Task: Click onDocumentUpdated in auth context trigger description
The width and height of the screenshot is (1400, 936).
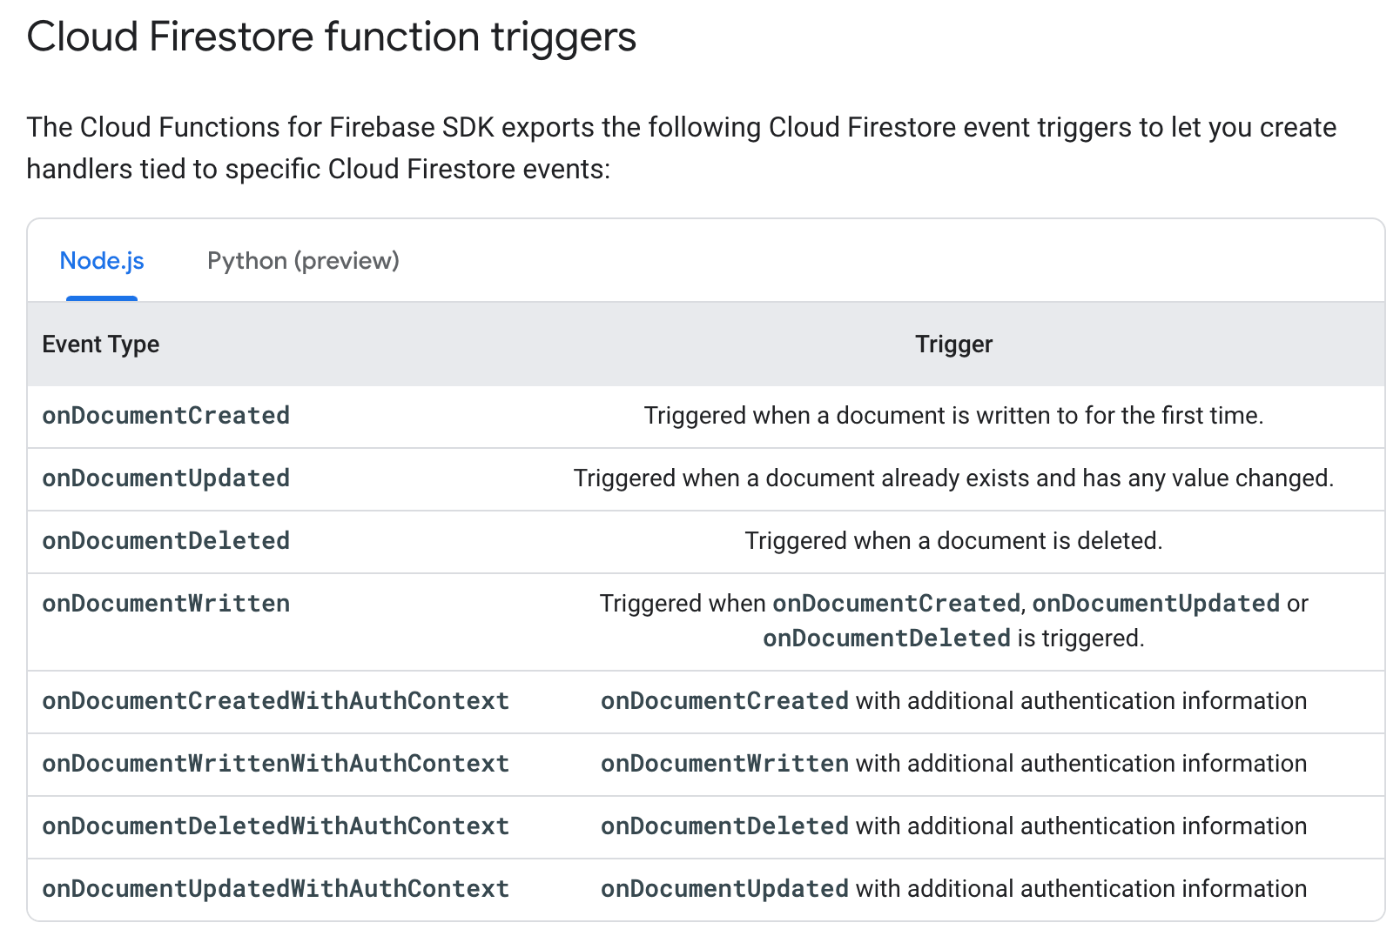Action: (725, 889)
